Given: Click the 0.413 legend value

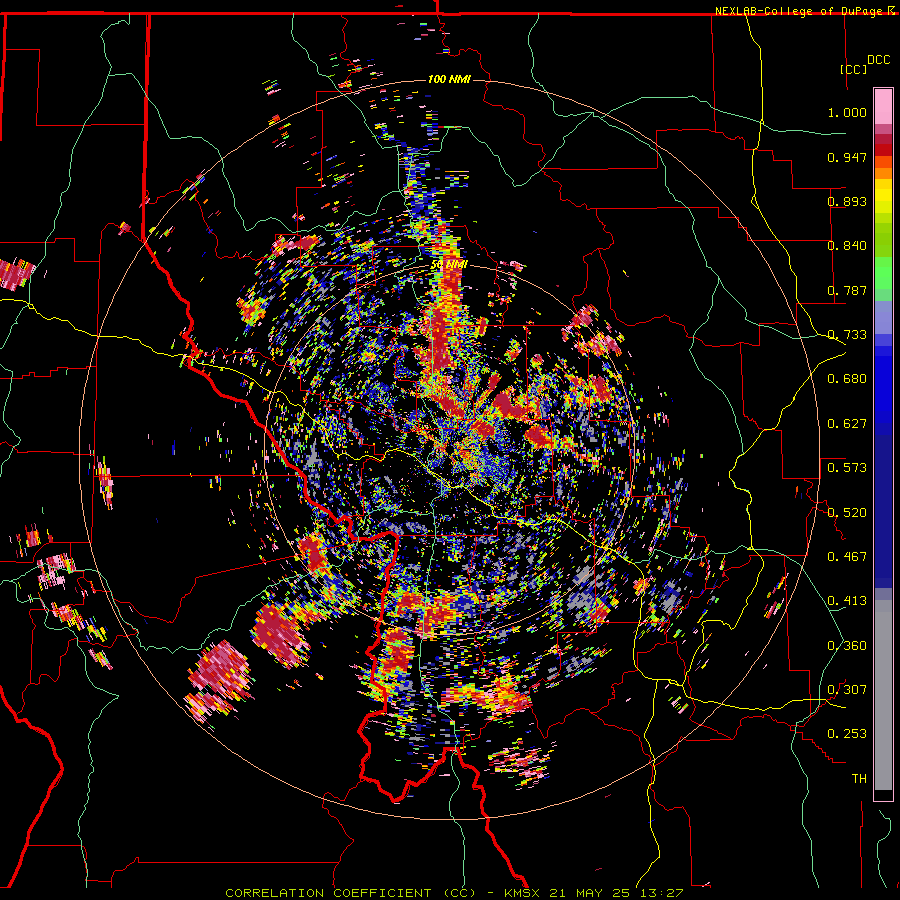Looking at the screenshot, I should [847, 601].
